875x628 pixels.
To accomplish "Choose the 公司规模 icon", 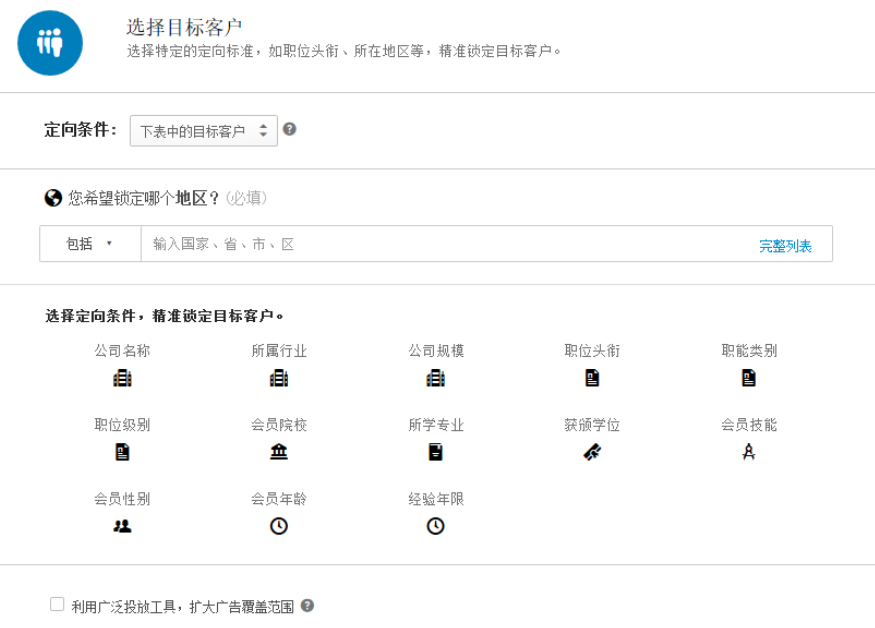I will click(x=435, y=378).
